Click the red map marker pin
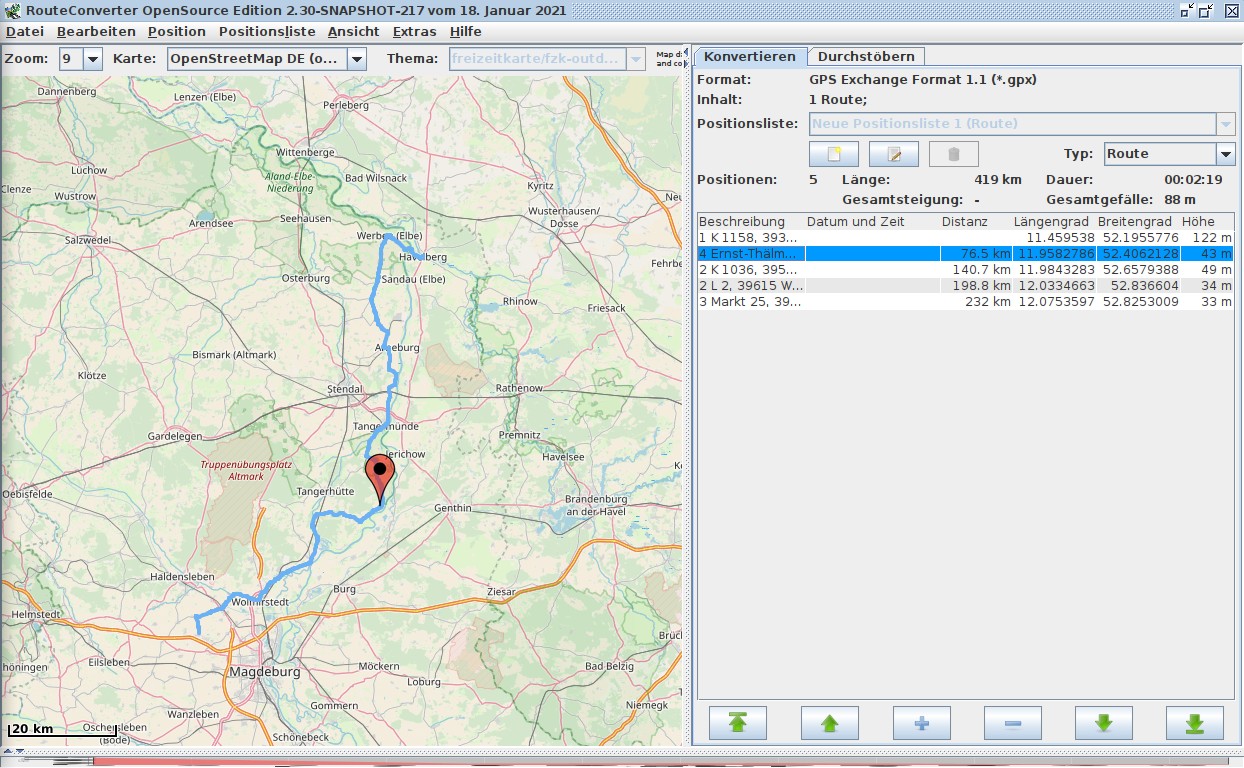The image size is (1244, 768). [x=380, y=473]
